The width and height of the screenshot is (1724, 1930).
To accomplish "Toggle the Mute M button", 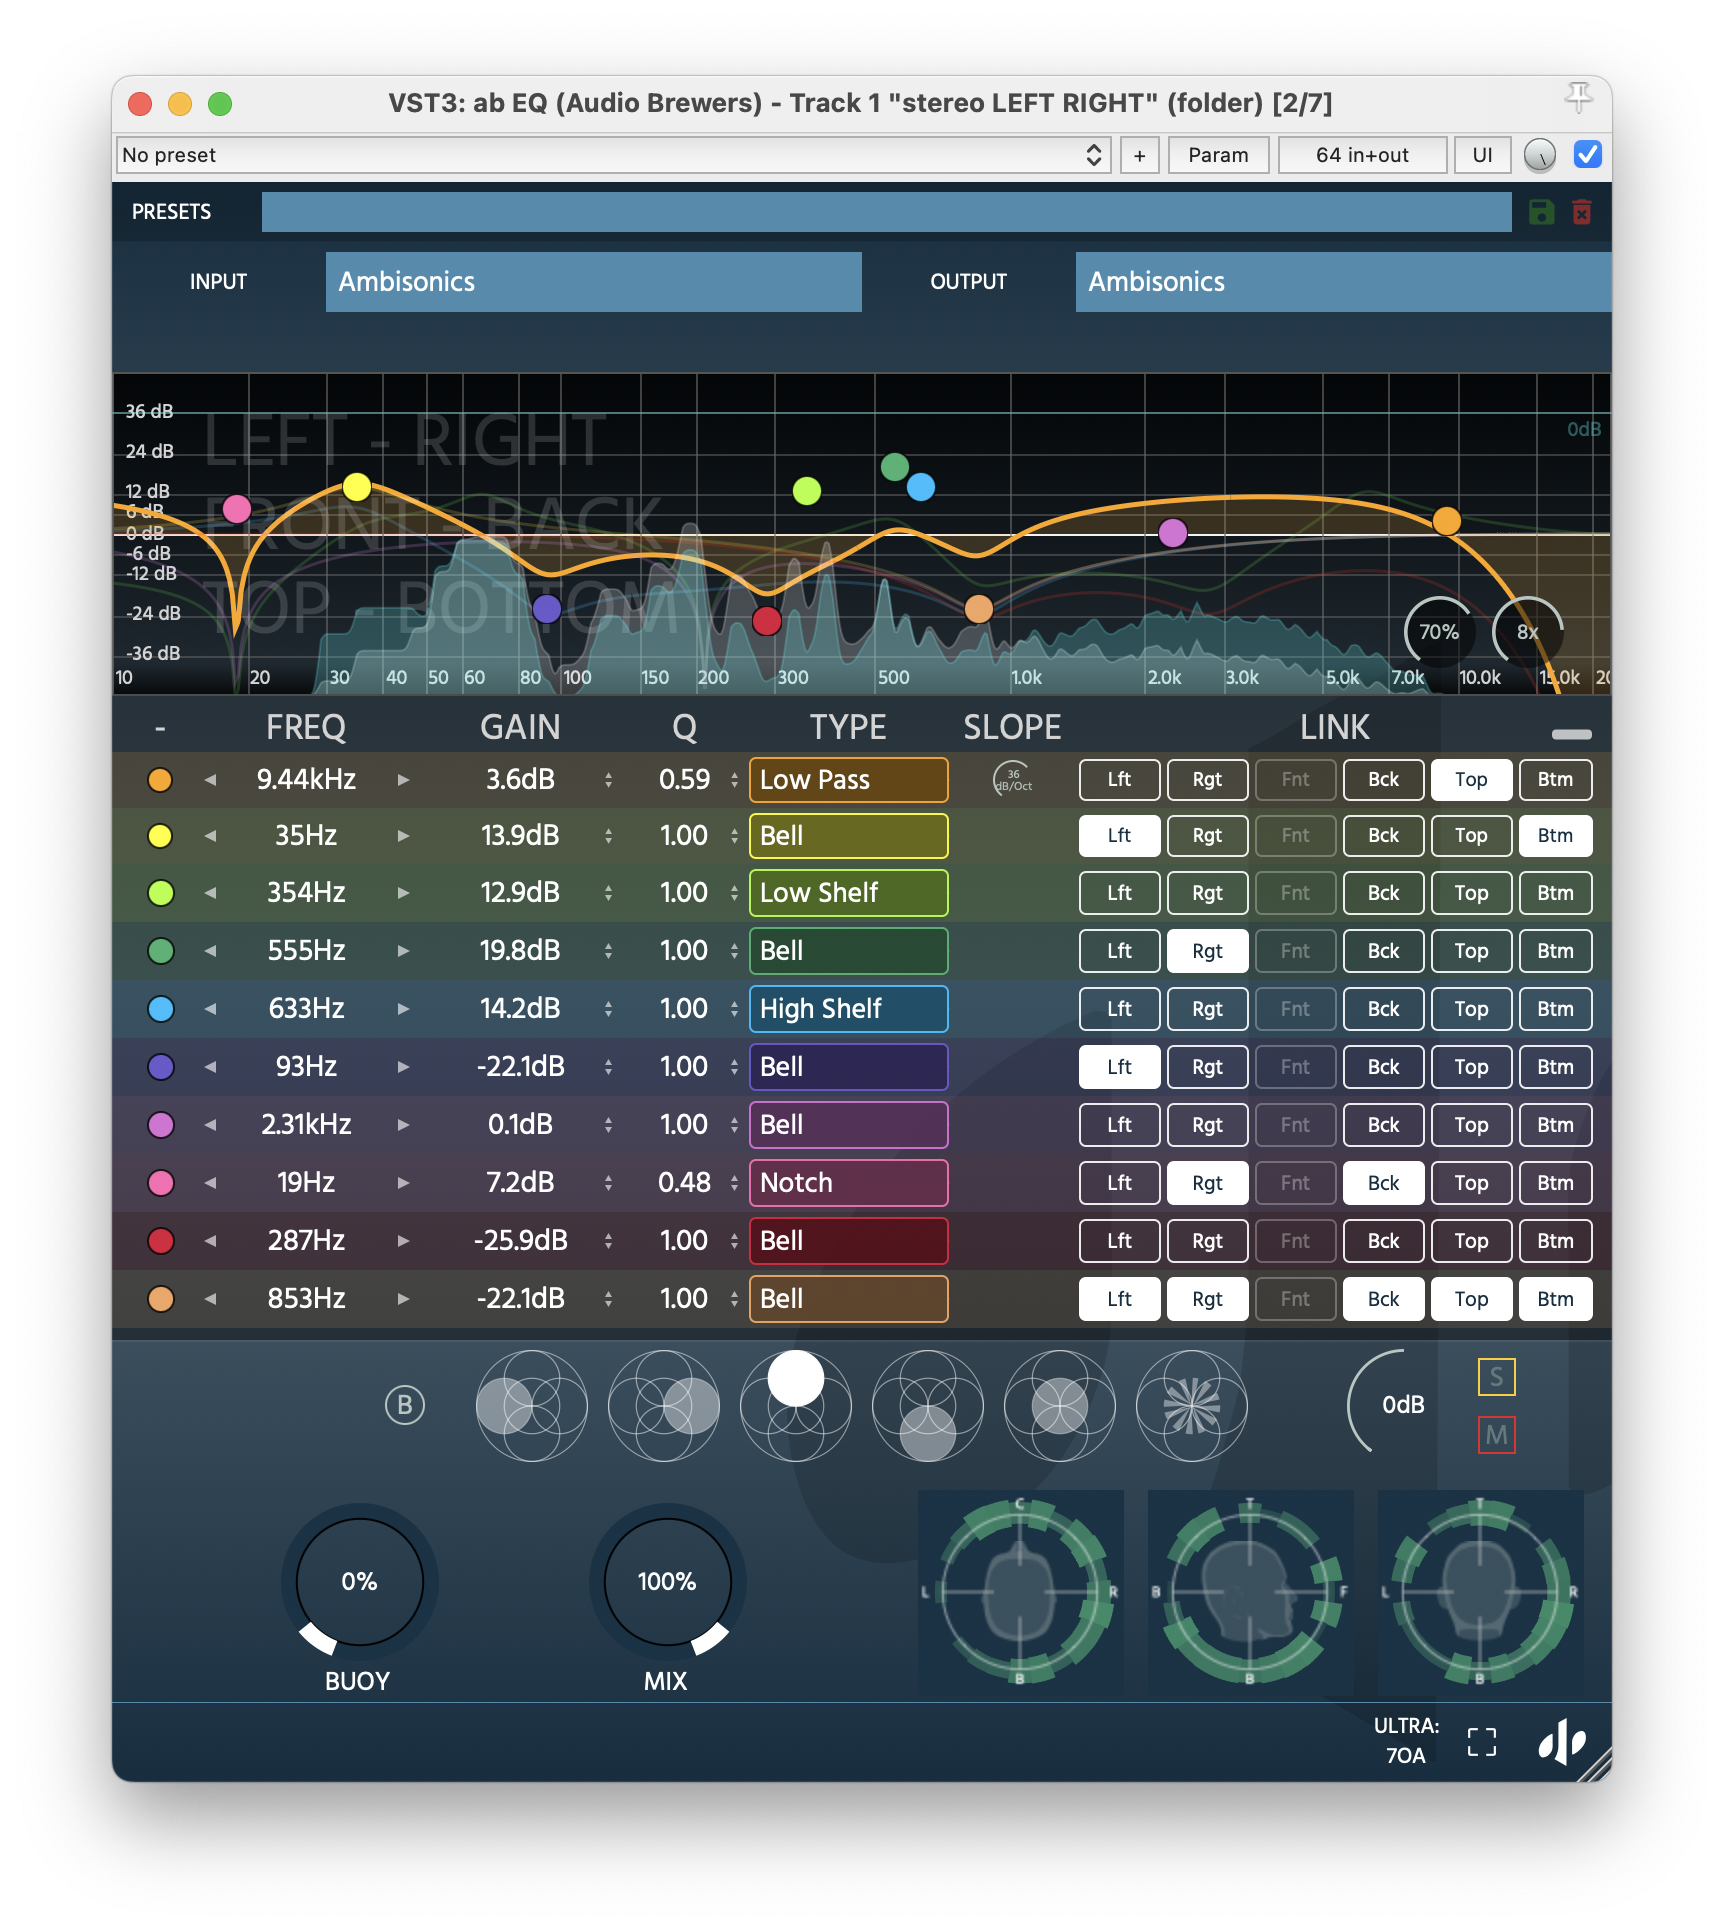I will (1496, 1435).
